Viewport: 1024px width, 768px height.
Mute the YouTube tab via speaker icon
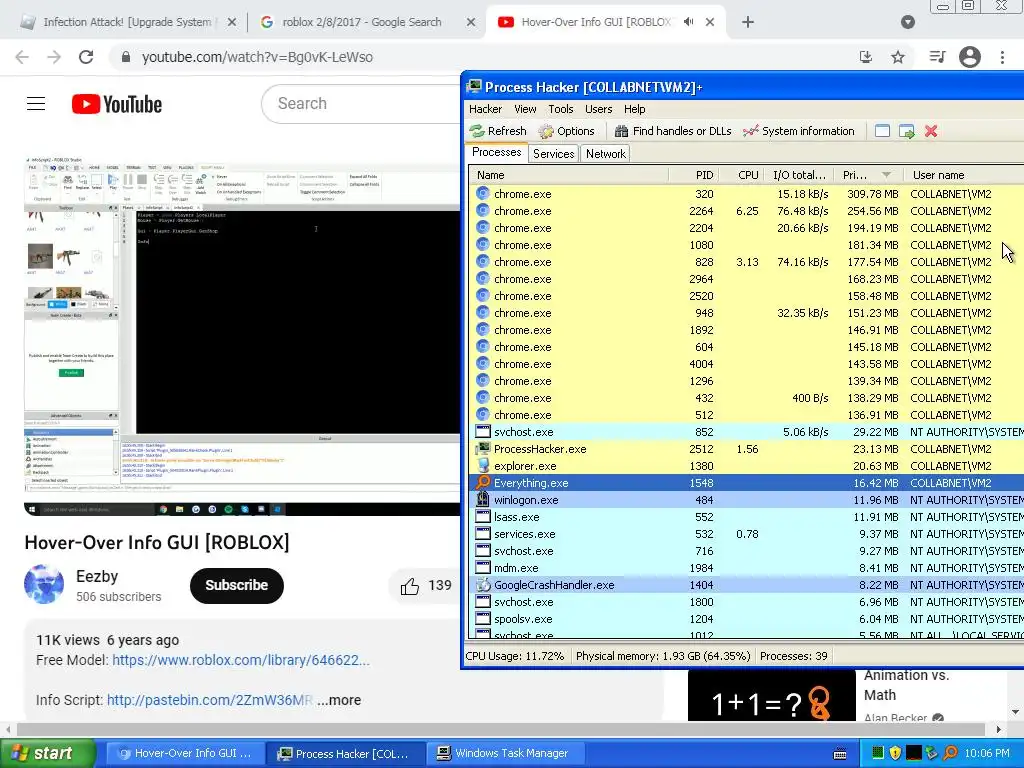(688, 22)
